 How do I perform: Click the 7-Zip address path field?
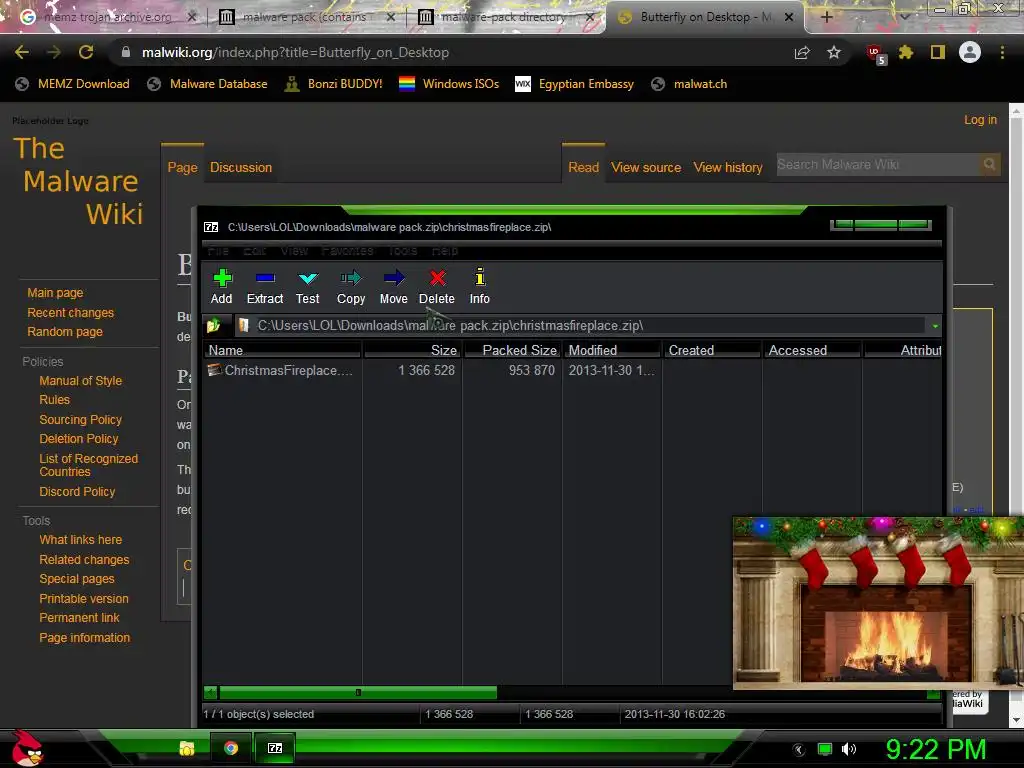(x=581, y=325)
